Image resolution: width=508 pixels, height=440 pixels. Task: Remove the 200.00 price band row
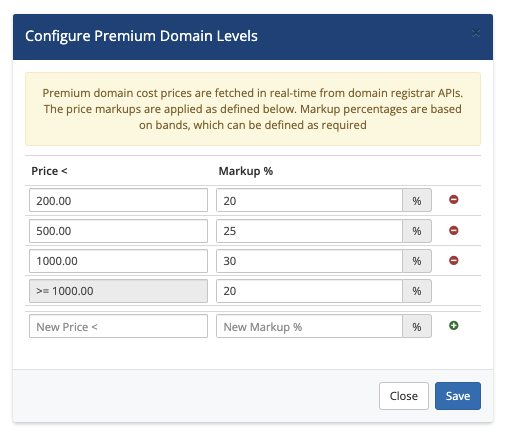[453, 200]
